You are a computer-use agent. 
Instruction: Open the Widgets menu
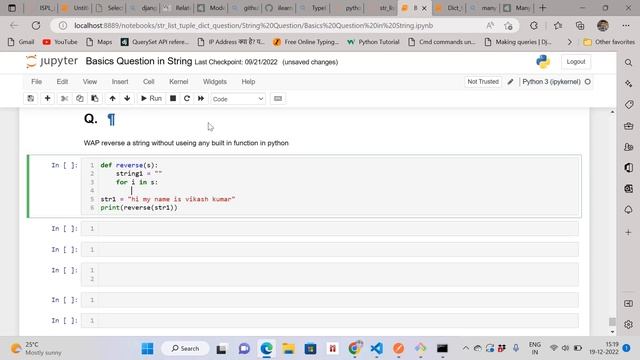tap(215, 82)
